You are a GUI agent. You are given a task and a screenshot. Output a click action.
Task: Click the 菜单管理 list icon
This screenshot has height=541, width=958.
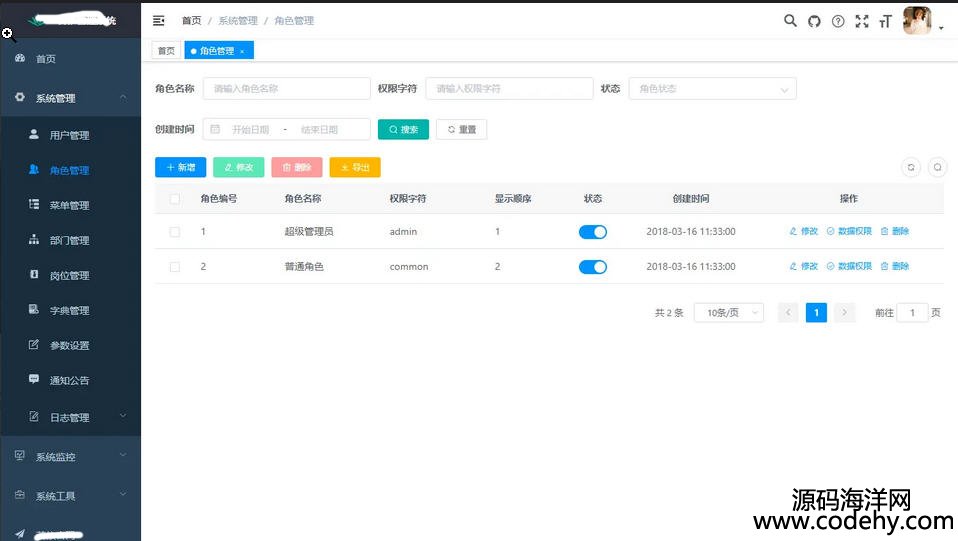[34, 204]
